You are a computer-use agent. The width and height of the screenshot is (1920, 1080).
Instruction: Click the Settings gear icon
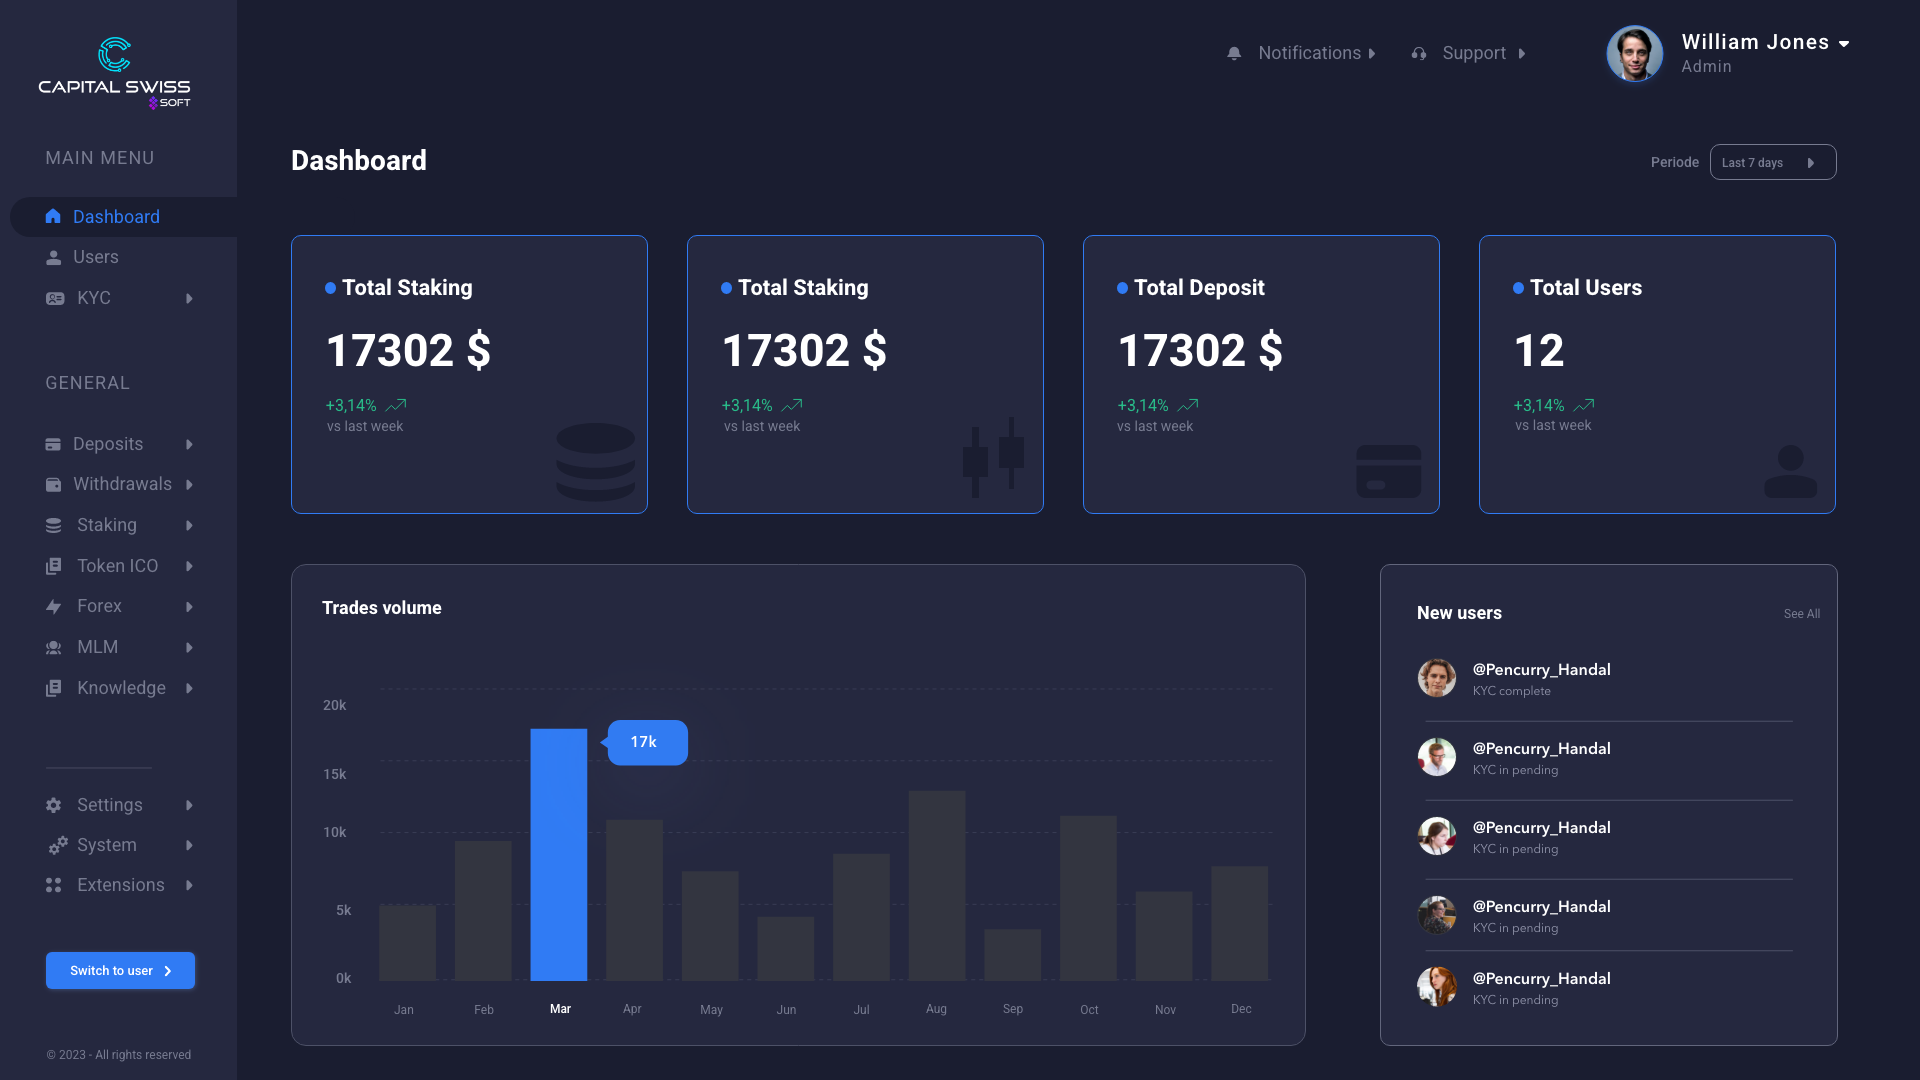pos(54,806)
